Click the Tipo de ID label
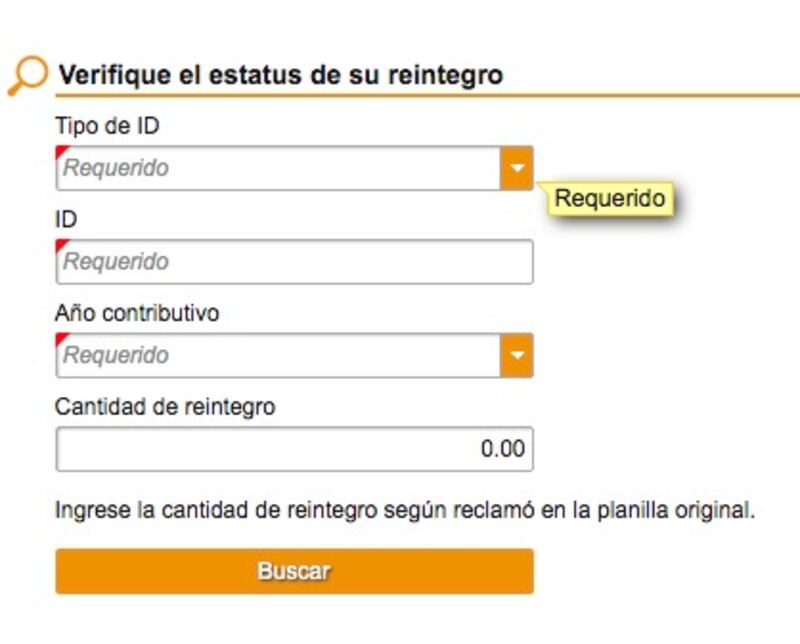This screenshot has height=644, width=800. click(107, 126)
